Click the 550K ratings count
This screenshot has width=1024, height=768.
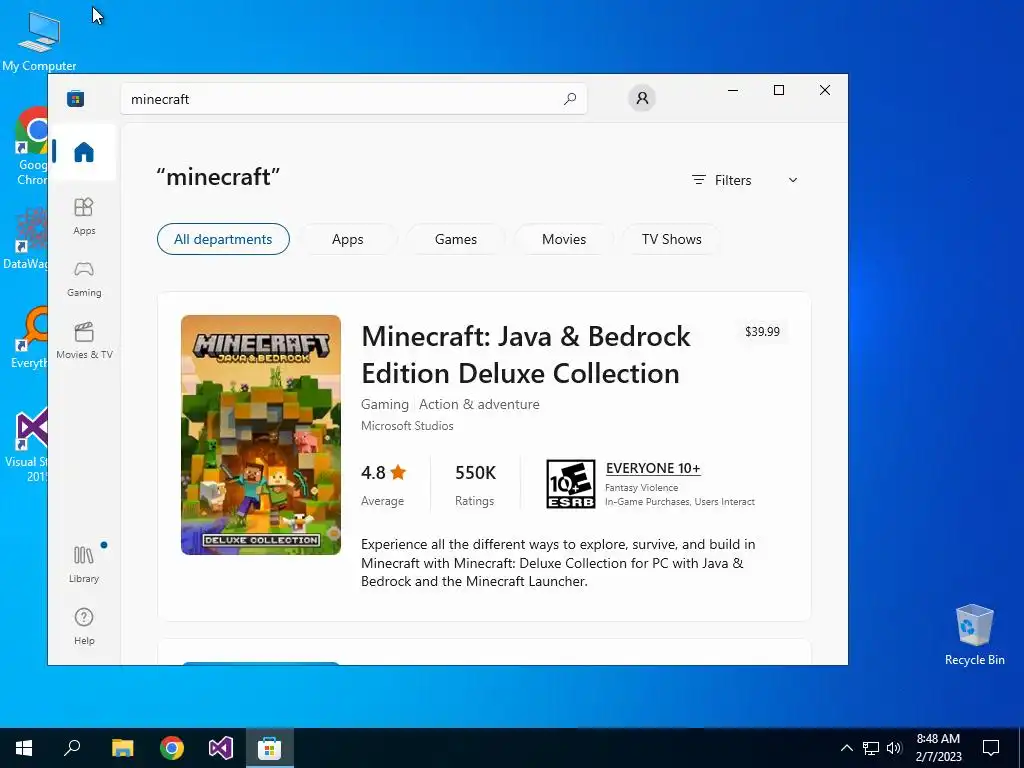[475, 472]
